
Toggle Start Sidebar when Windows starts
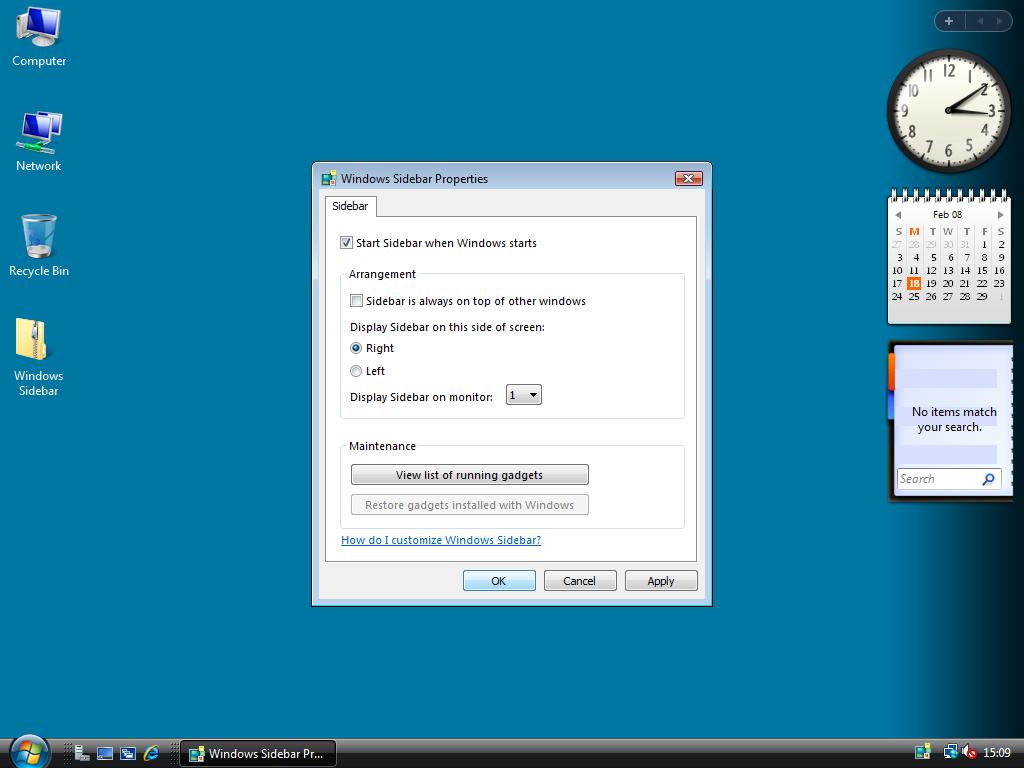pos(346,243)
